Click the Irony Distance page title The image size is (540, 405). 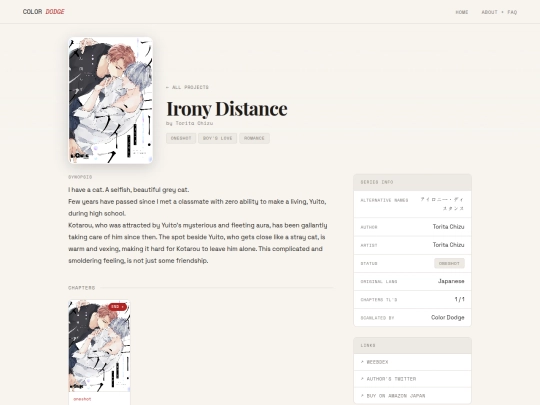click(x=227, y=108)
